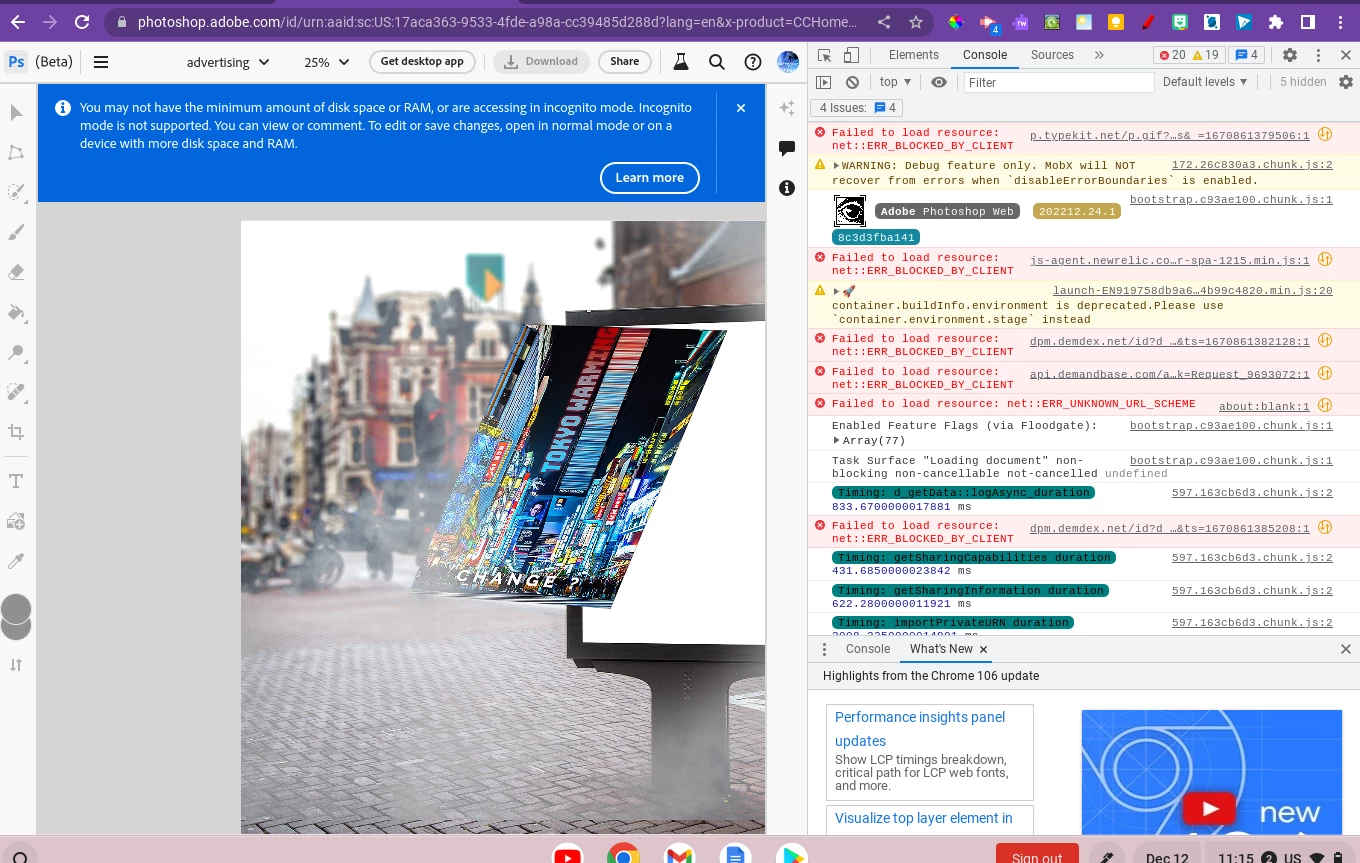This screenshot has width=1360, height=863.
Task: Toggle live expression eye icon in console
Action: pos(938,82)
